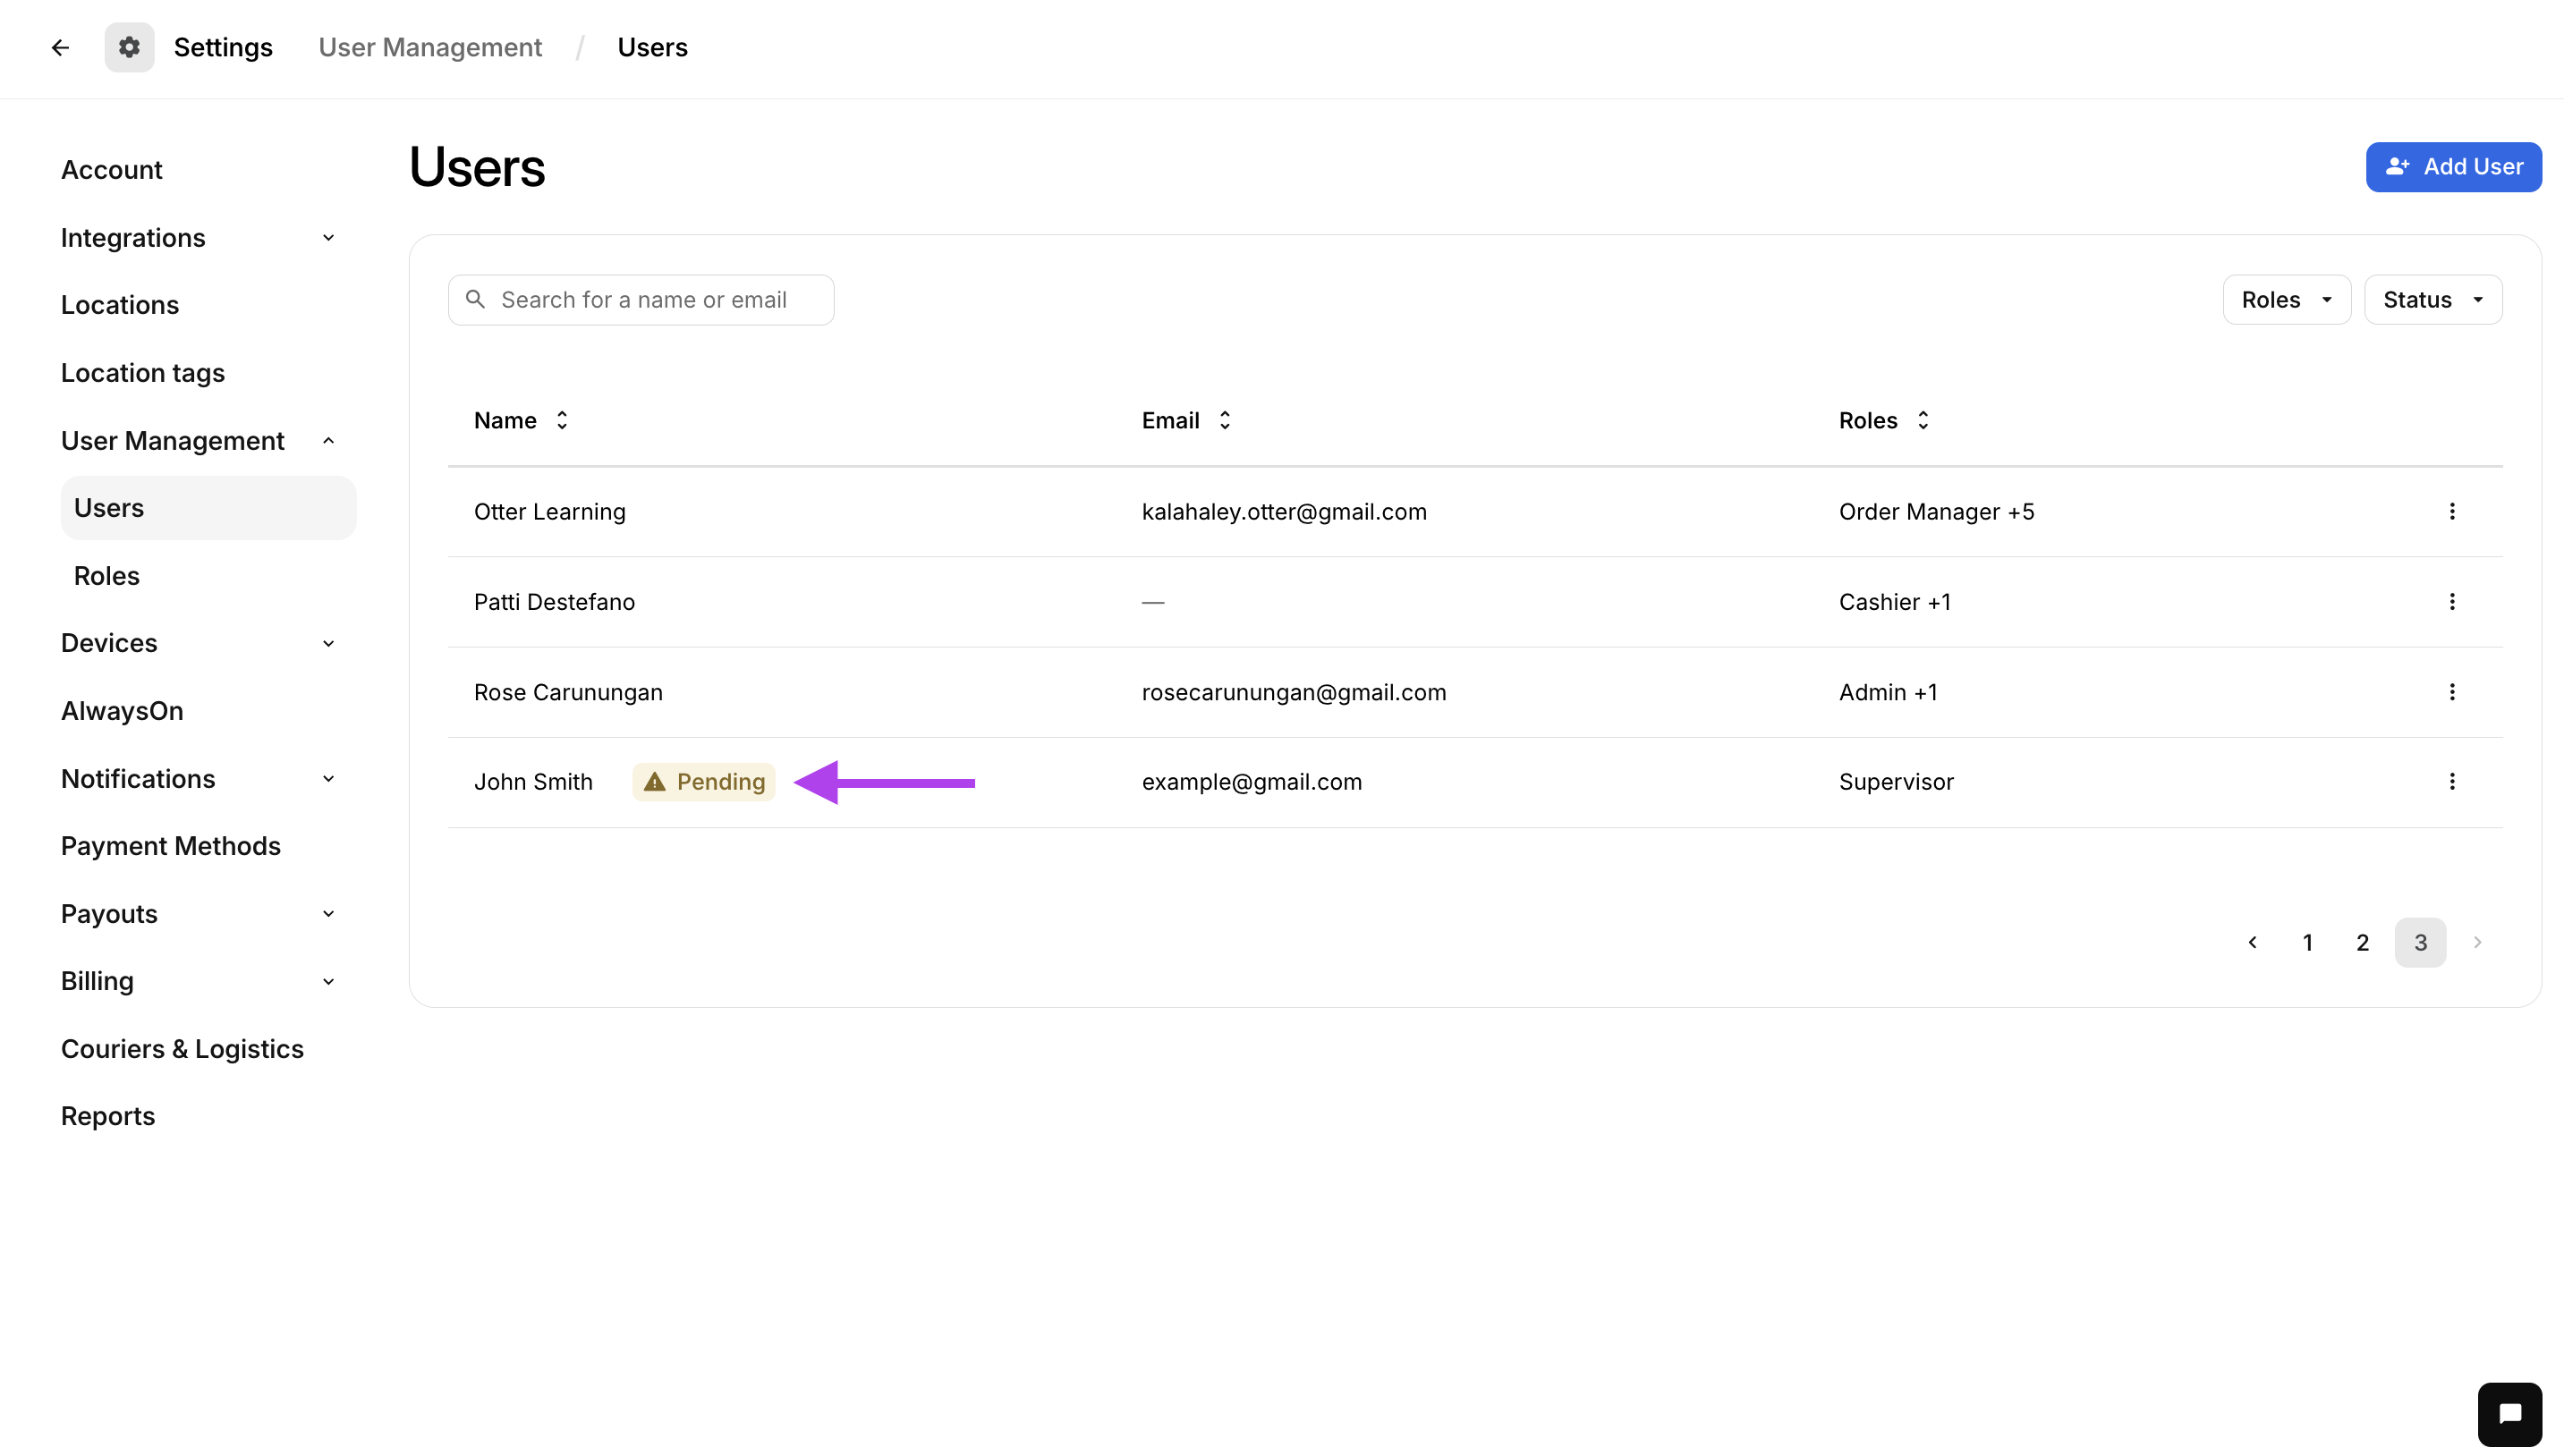Open the Roles sidebar item
The height and width of the screenshot is (1456, 2564).
(x=106, y=575)
